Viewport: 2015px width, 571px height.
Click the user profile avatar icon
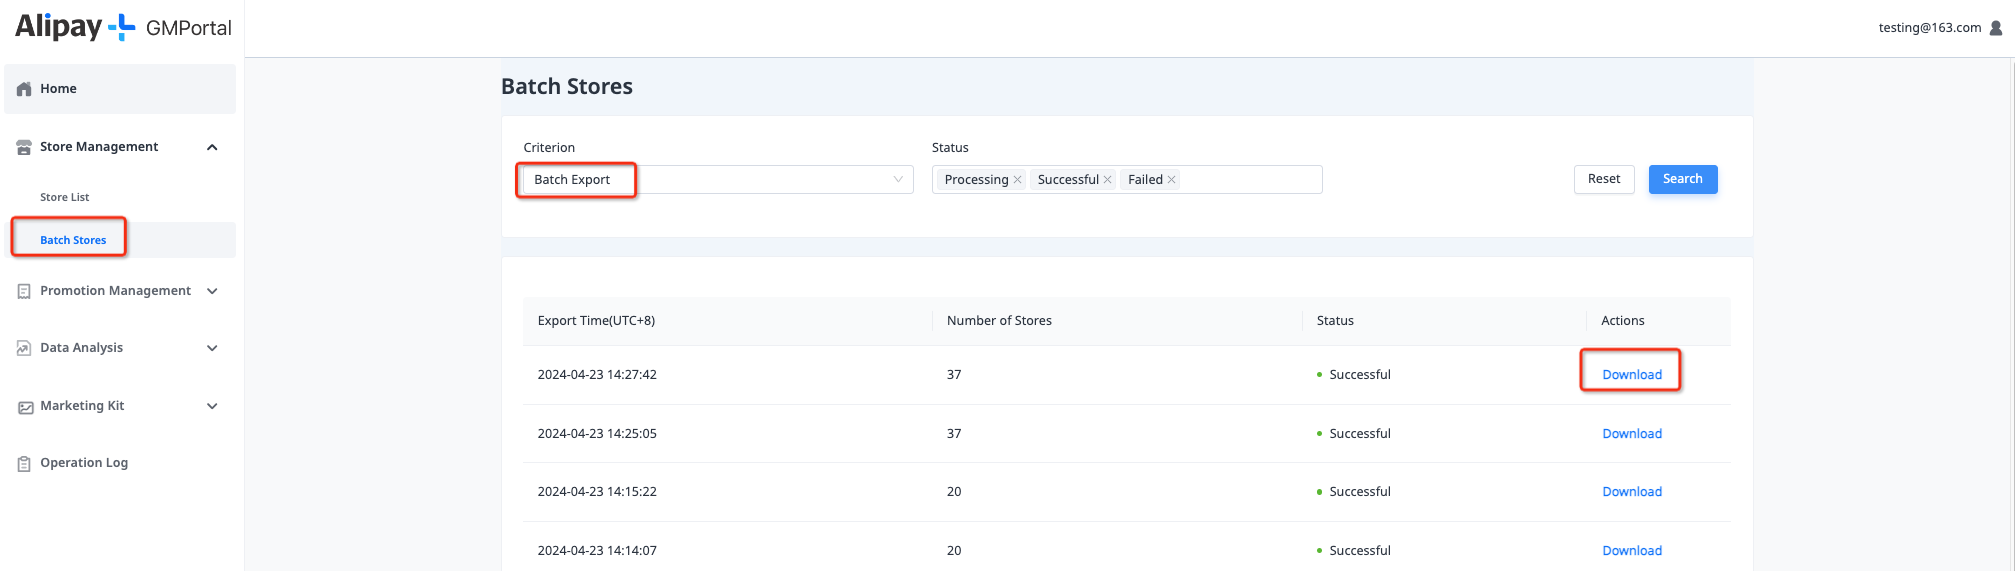(1996, 28)
